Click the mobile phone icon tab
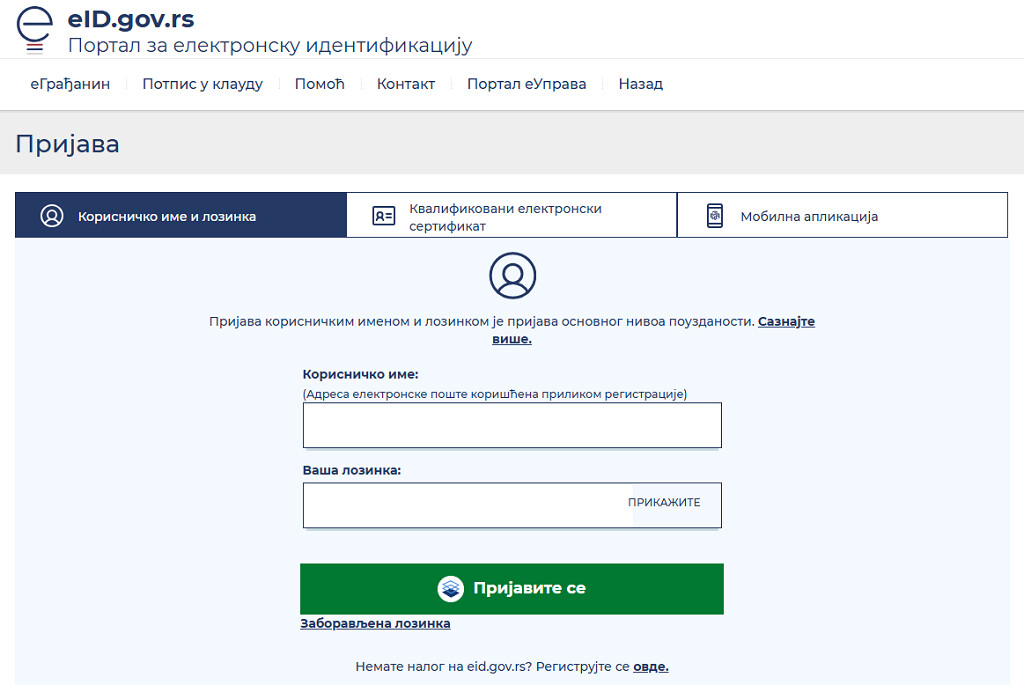 [x=714, y=216]
